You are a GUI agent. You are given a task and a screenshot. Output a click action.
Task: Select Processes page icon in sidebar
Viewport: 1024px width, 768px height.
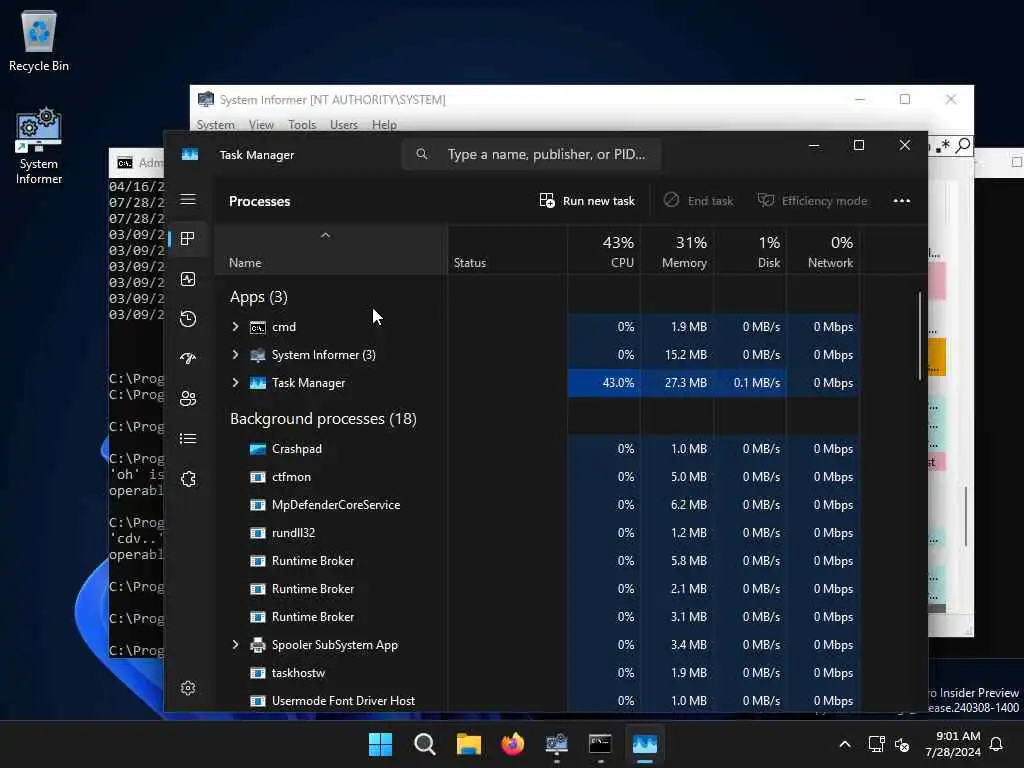188,239
